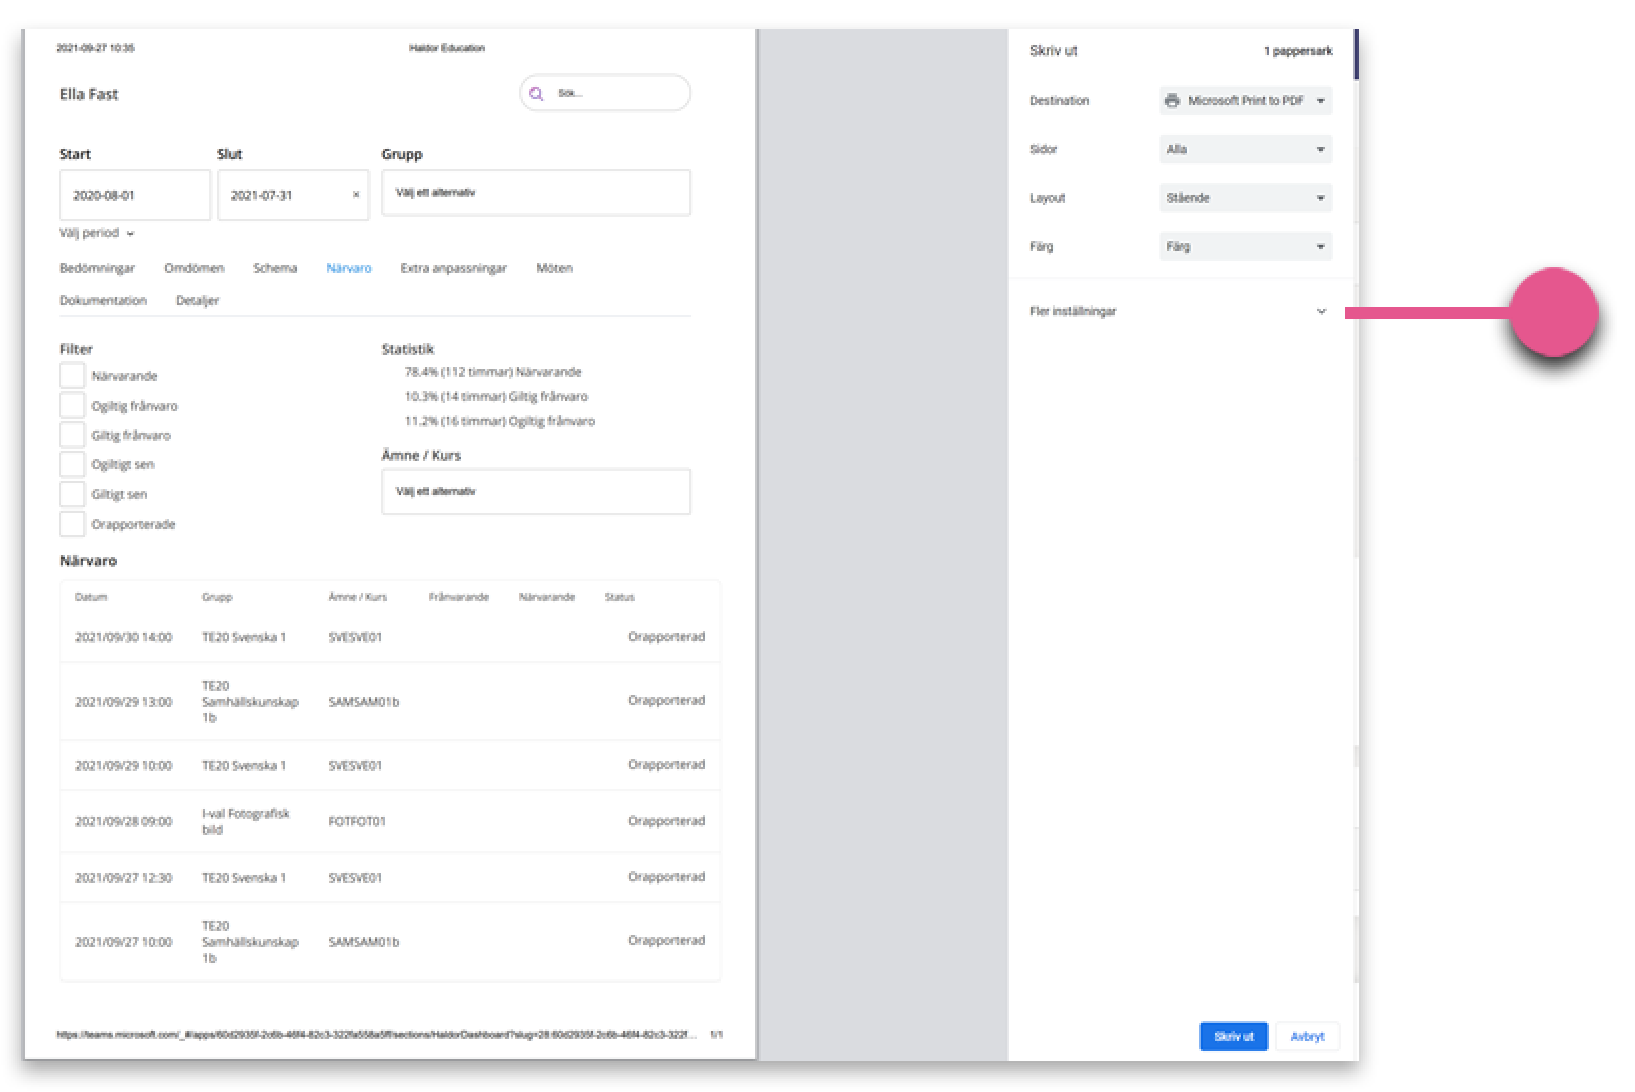This screenshot has width=1635, height=1092.
Task: Clear the Slut date with x icon
Action: point(356,195)
